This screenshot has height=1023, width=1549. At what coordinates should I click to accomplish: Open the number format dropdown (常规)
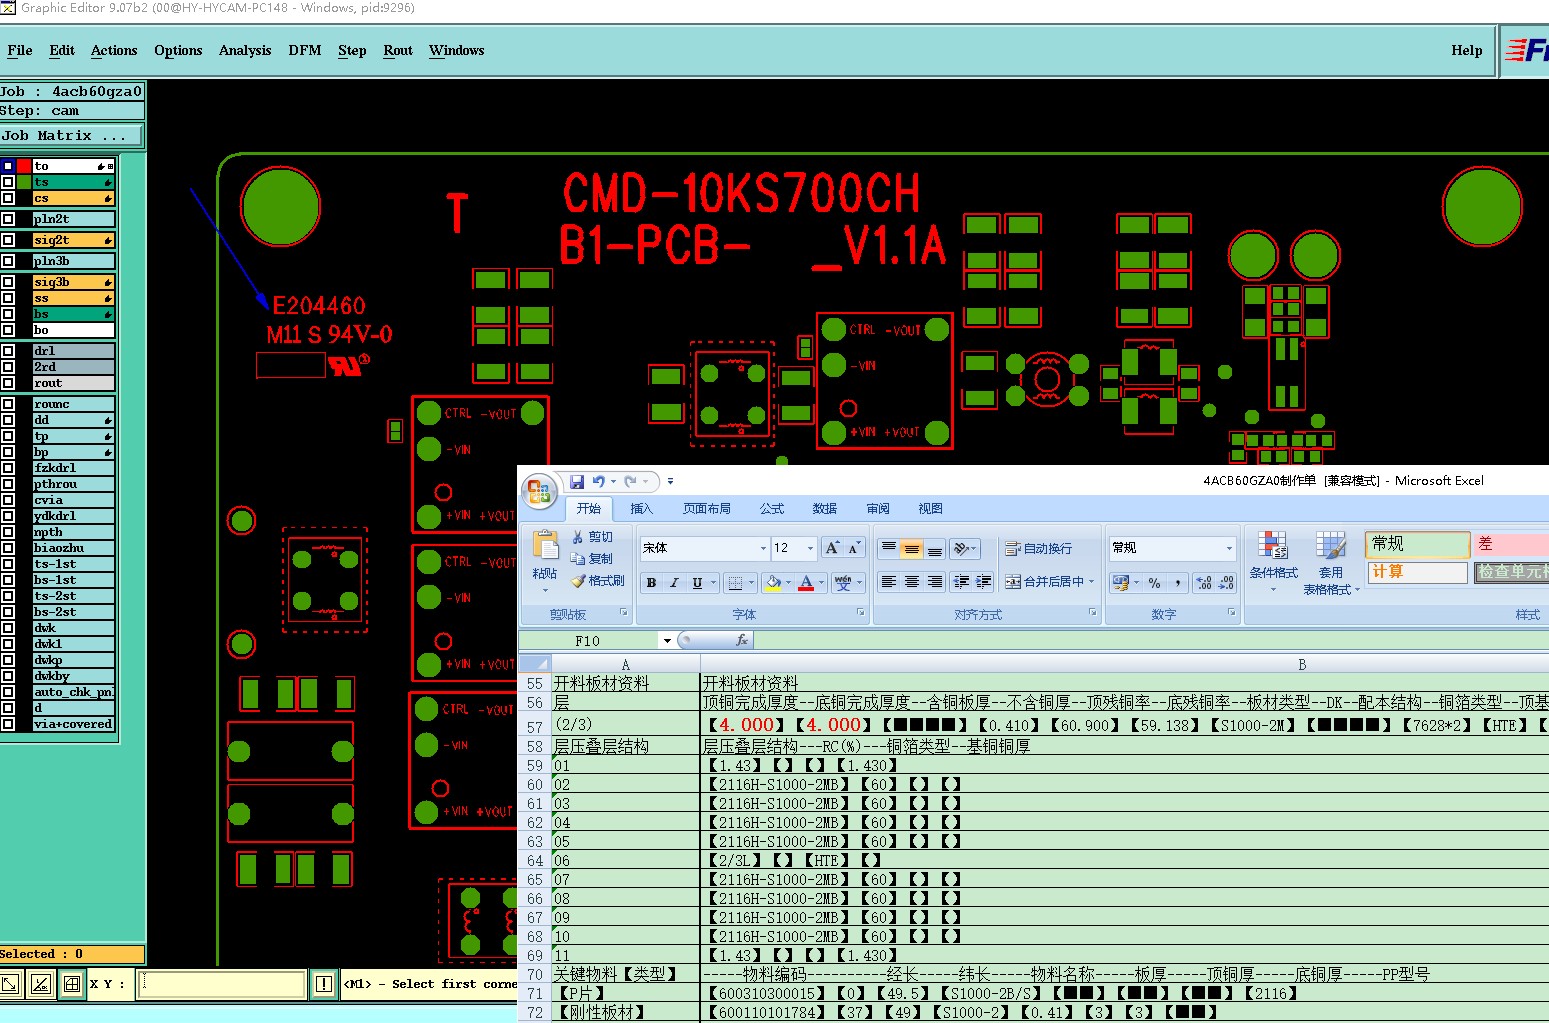point(1230,548)
